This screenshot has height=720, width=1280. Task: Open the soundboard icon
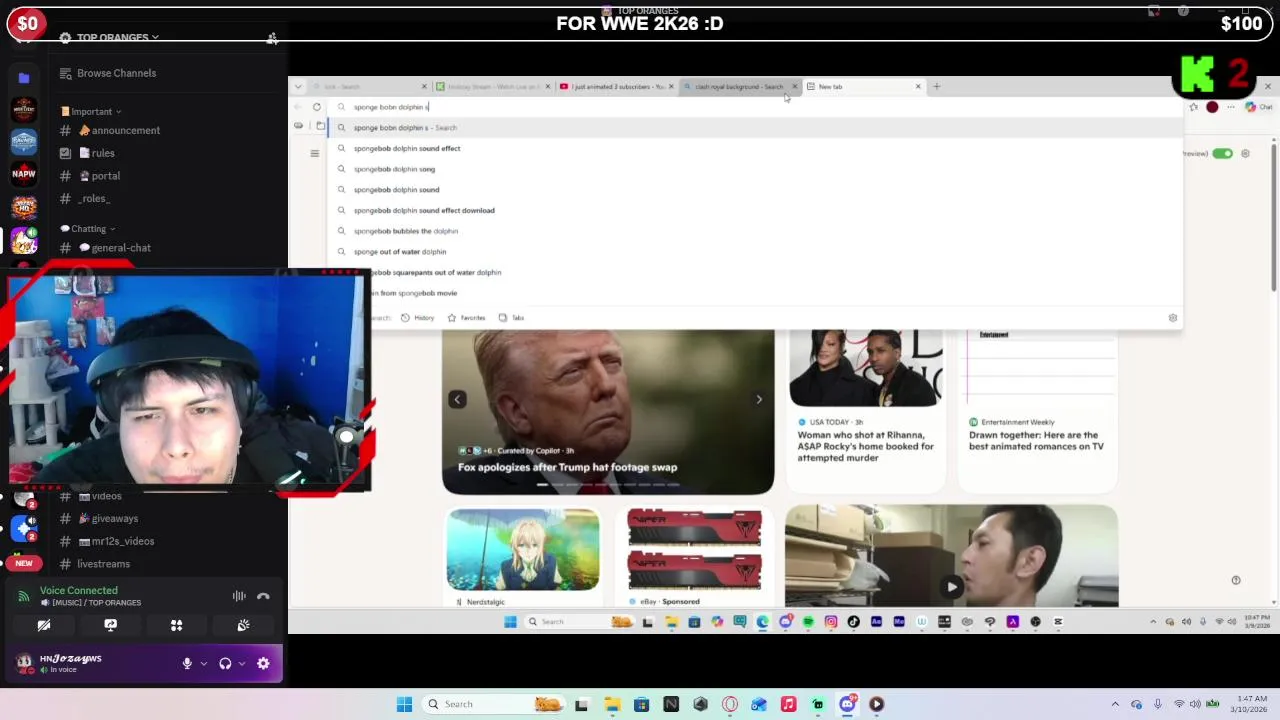pyautogui.click(x=243, y=625)
